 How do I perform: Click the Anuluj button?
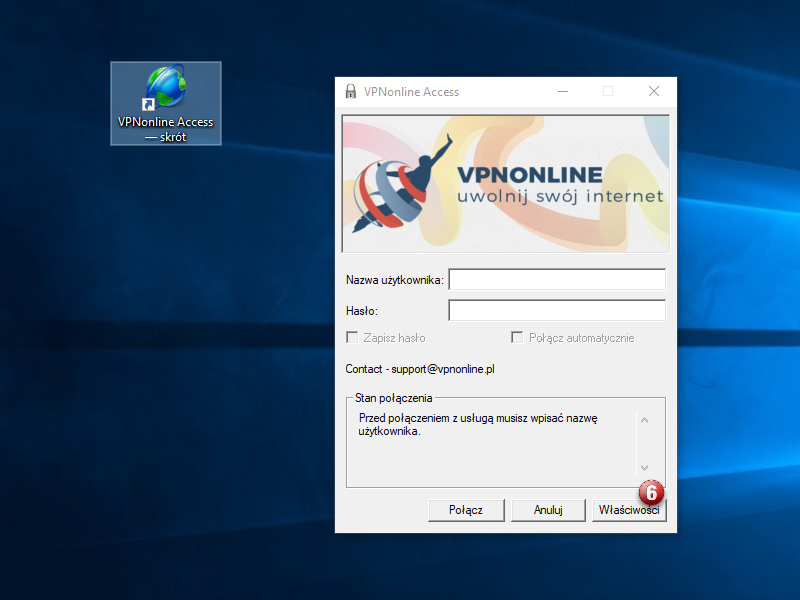pyautogui.click(x=548, y=510)
